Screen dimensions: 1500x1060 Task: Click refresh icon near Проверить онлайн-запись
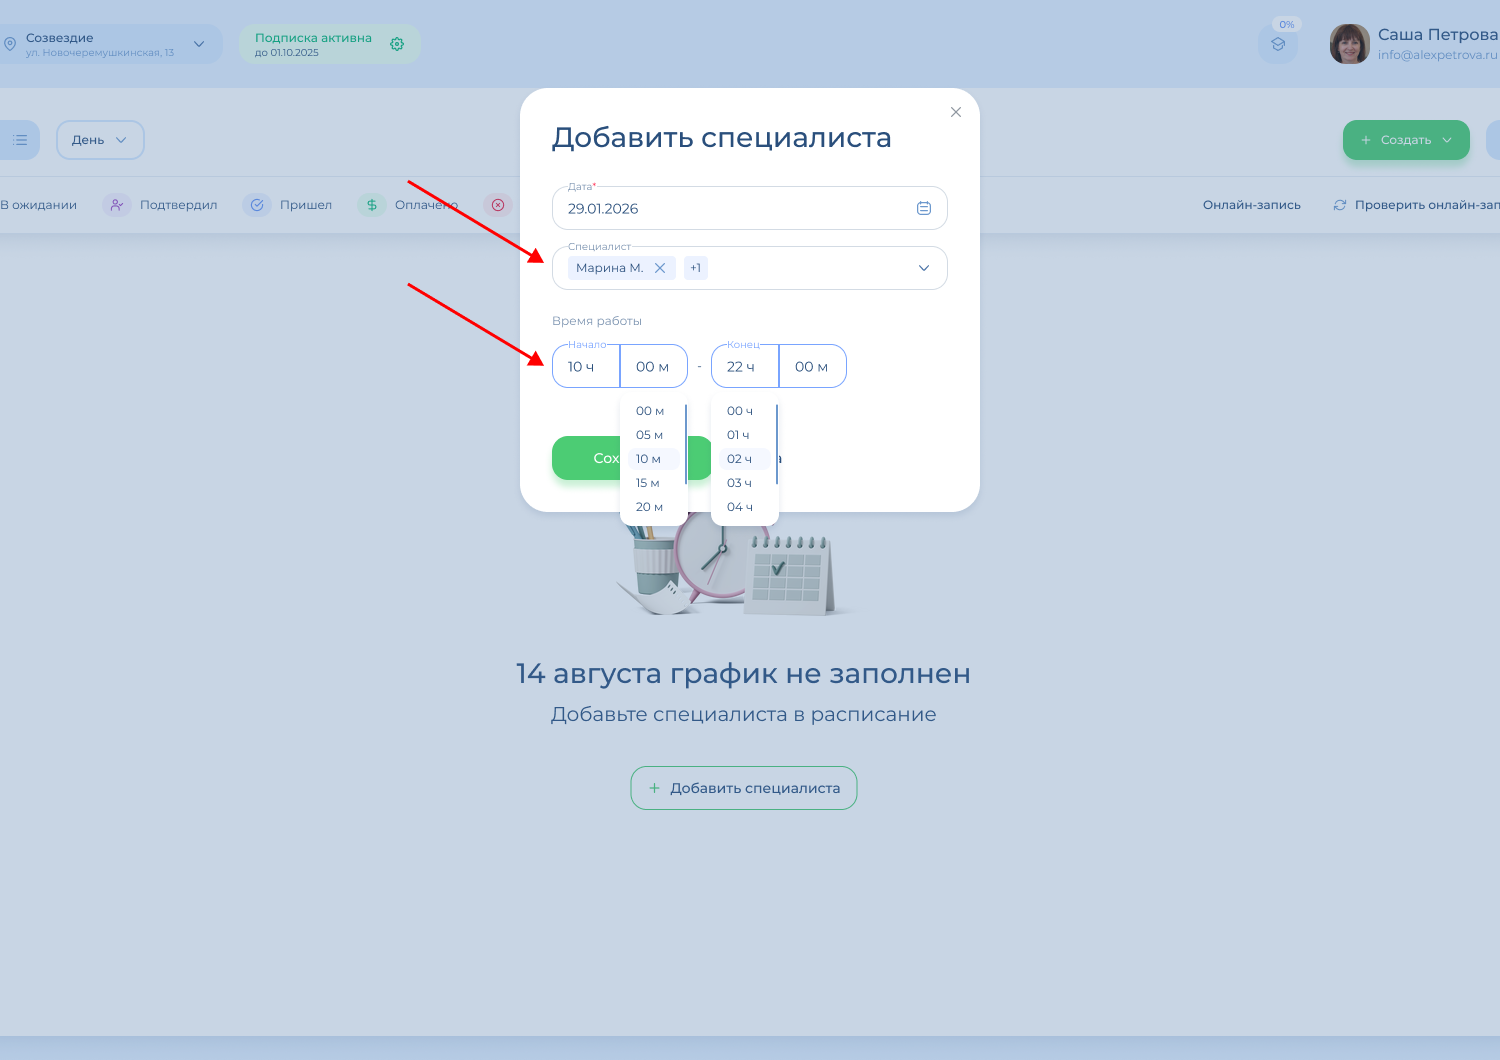[x=1340, y=205]
